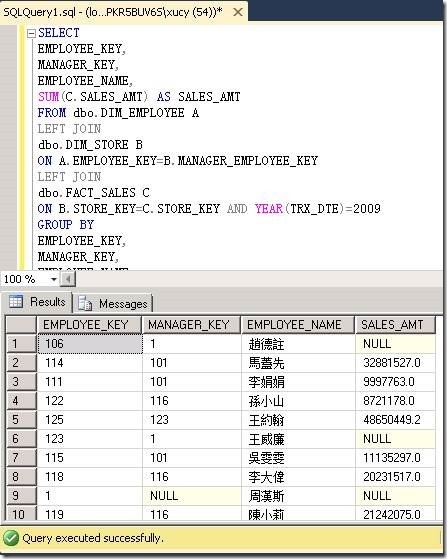Viewport: 447px width, 559px height.
Task: Select row header 9
Action: pyautogui.click(x=21, y=496)
